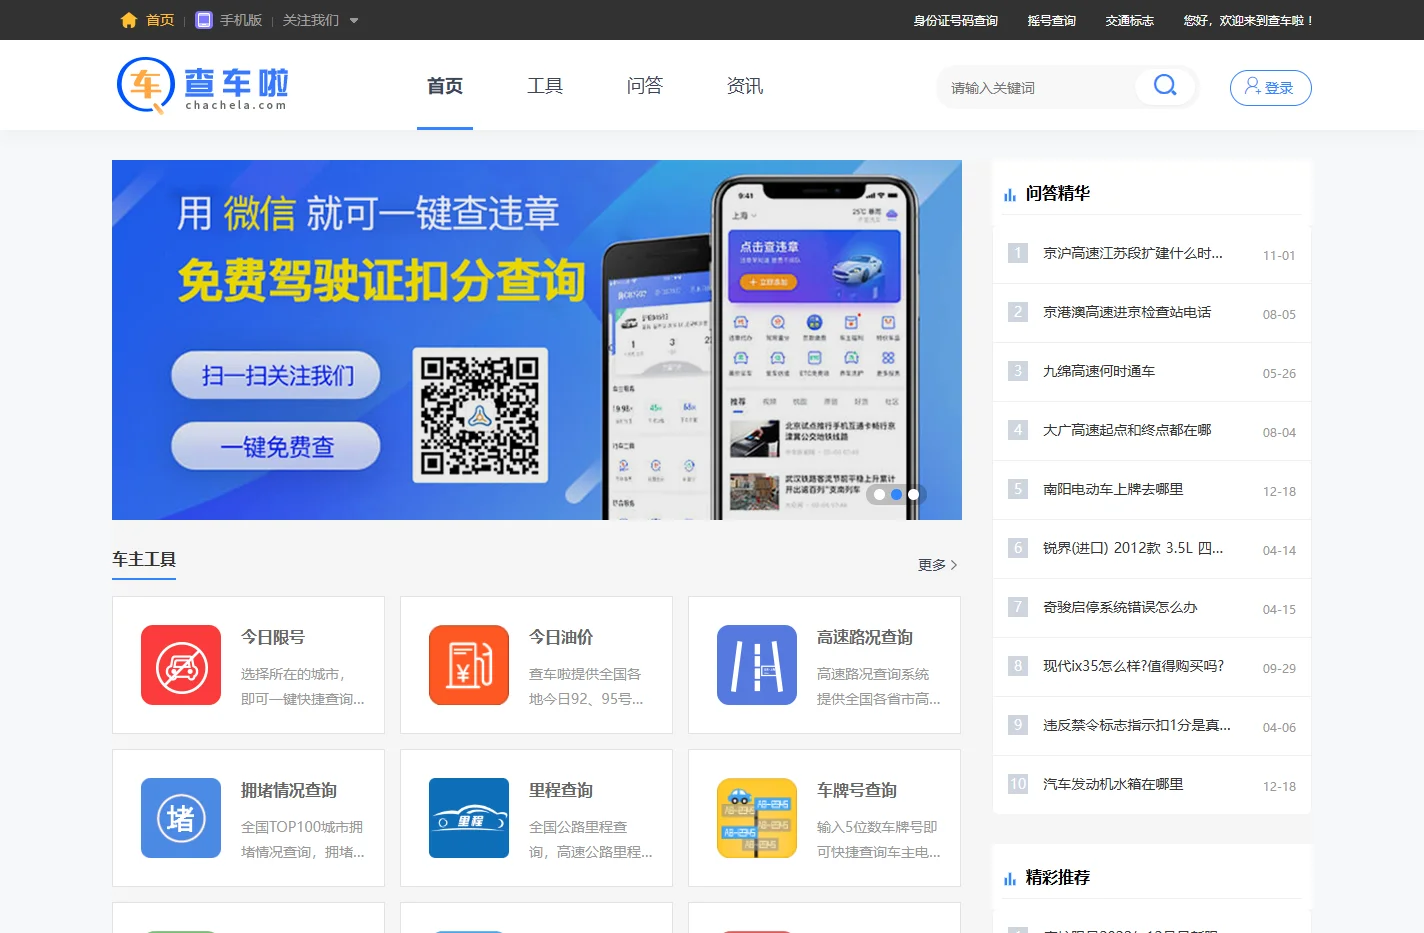Click the 手机版 link text
Image resolution: width=1424 pixels, height=933 pixels.
click(x=241, y=20)
